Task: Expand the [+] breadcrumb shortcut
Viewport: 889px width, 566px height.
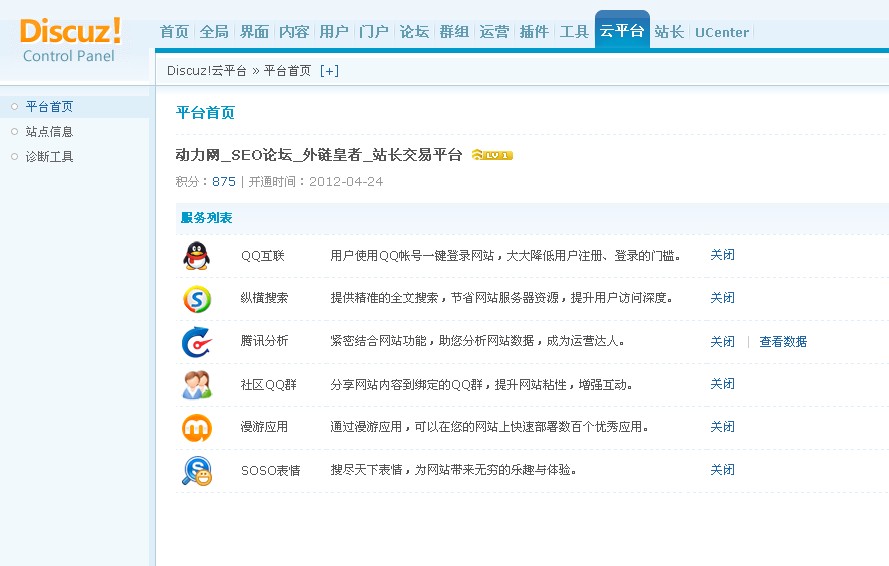Action: (x=329, y=71)
